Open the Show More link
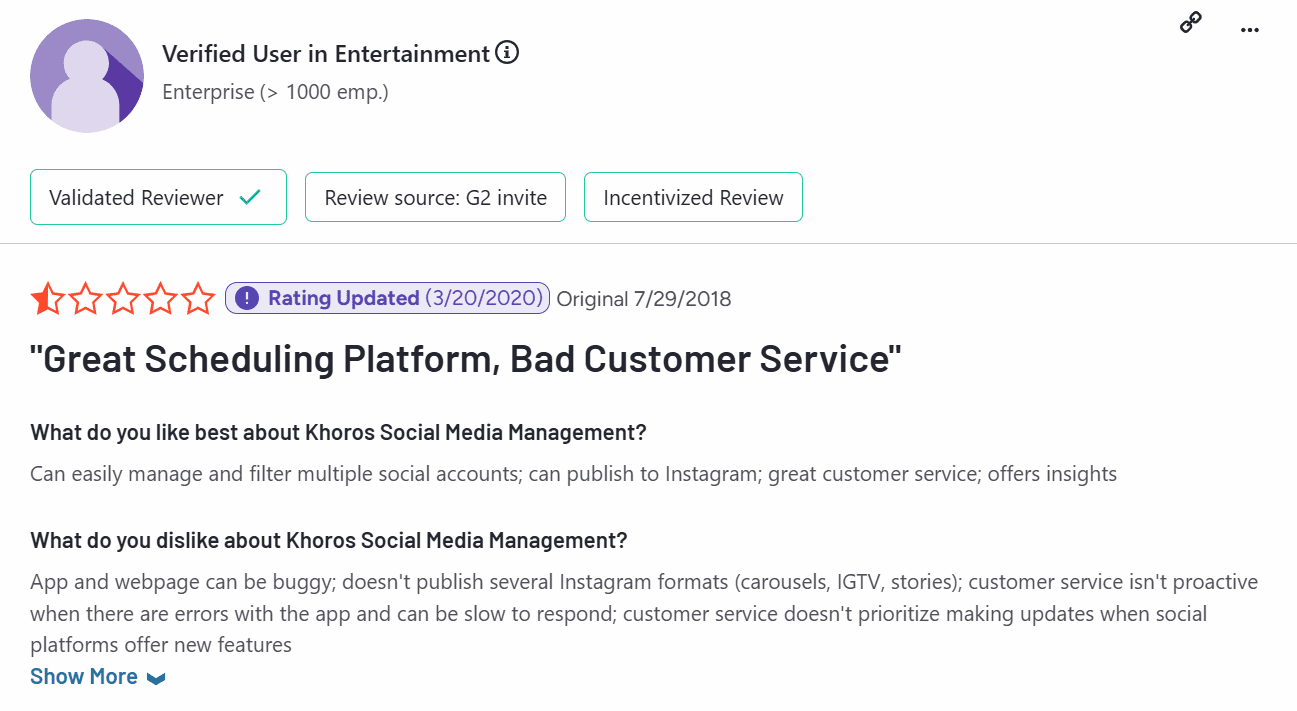The image size is (1297, 711). tap(84, 677)
